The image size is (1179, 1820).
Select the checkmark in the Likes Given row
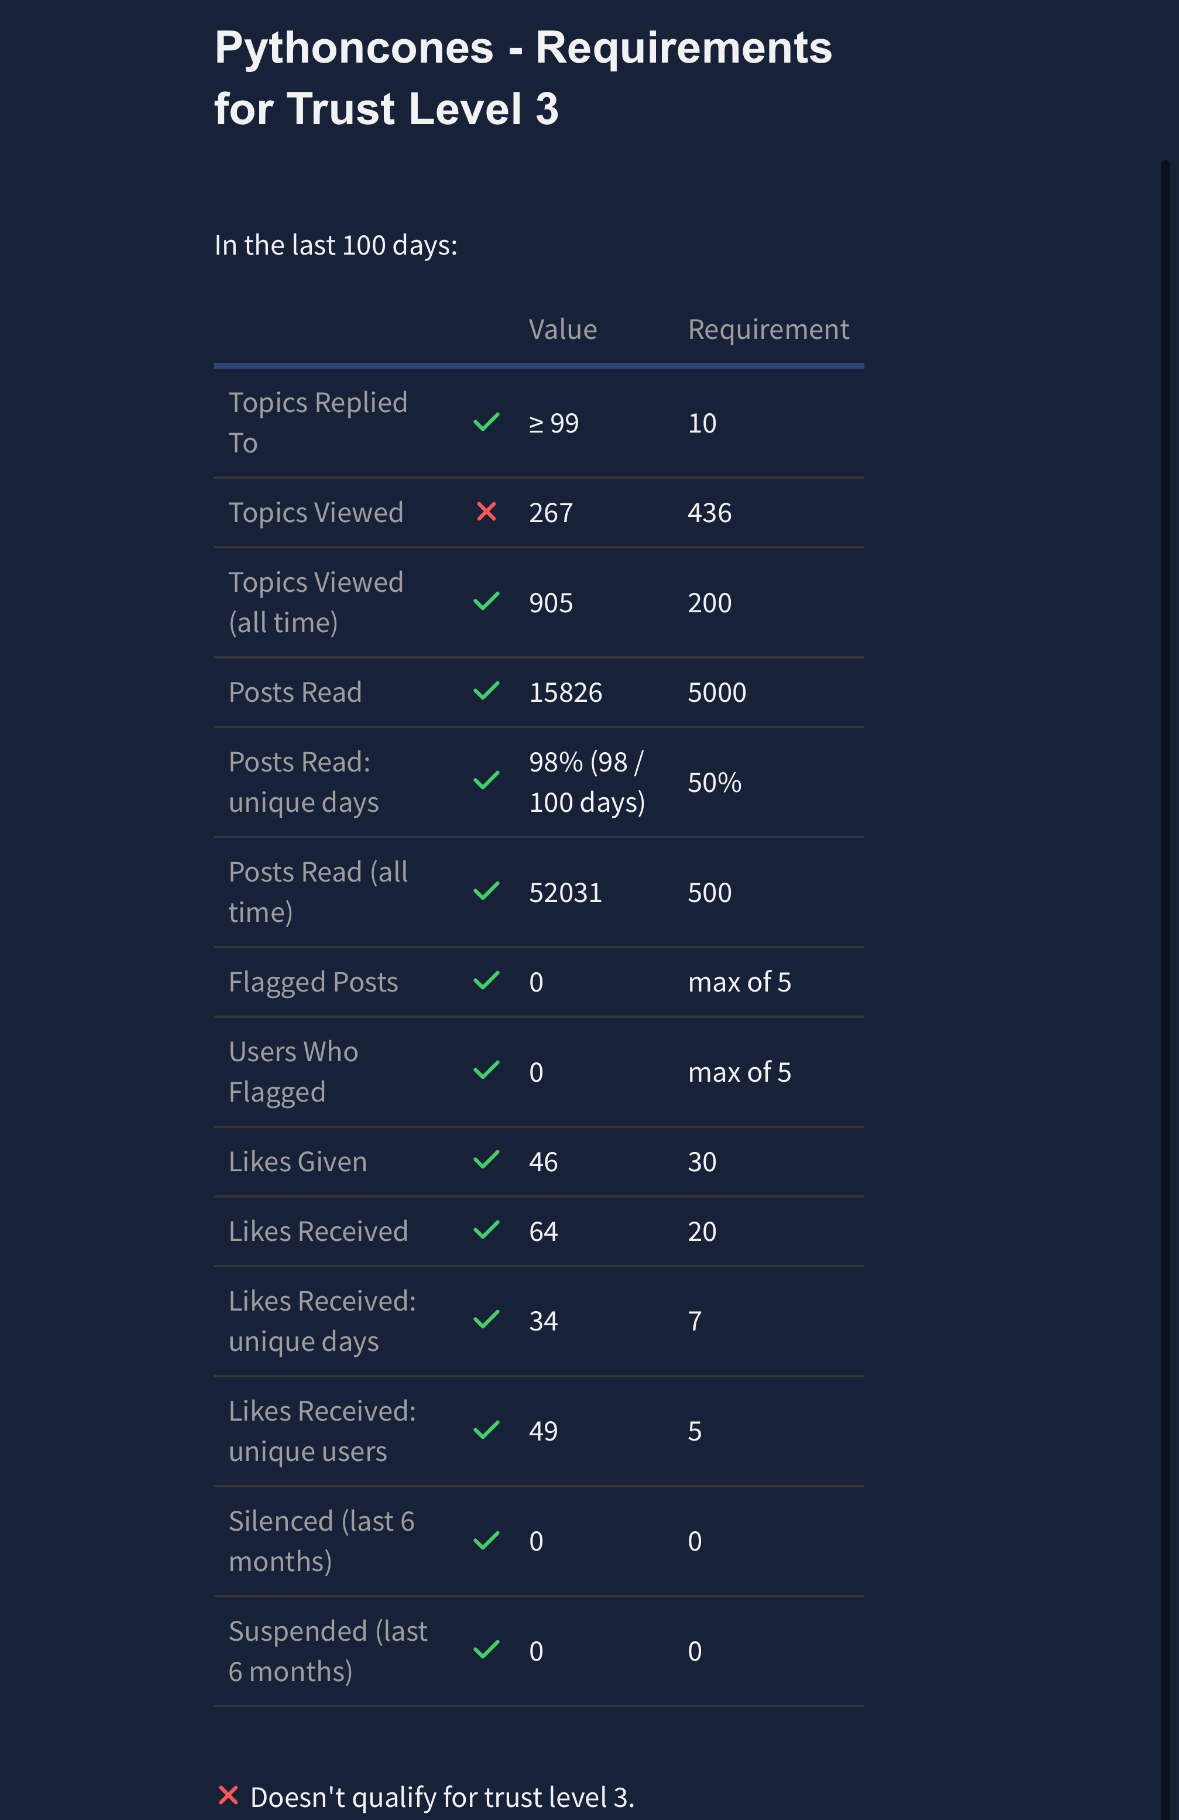pyautogui.click(x=487, y=1160)
